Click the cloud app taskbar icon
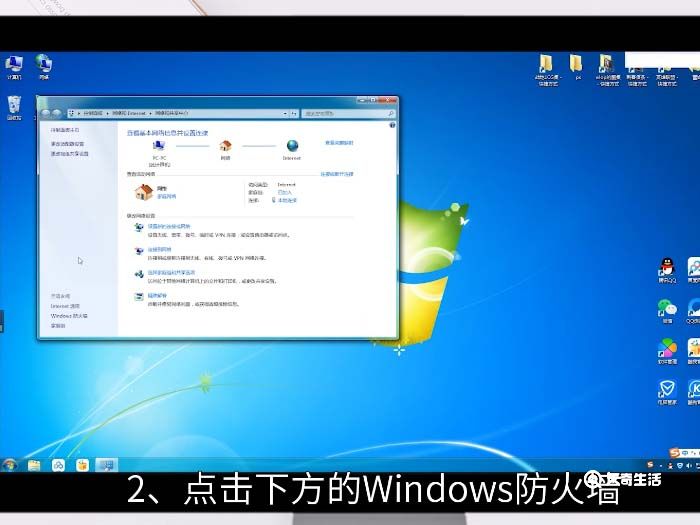Image resolution: width=700 pixels, height=525 pixels. click(x=58, y=466)
